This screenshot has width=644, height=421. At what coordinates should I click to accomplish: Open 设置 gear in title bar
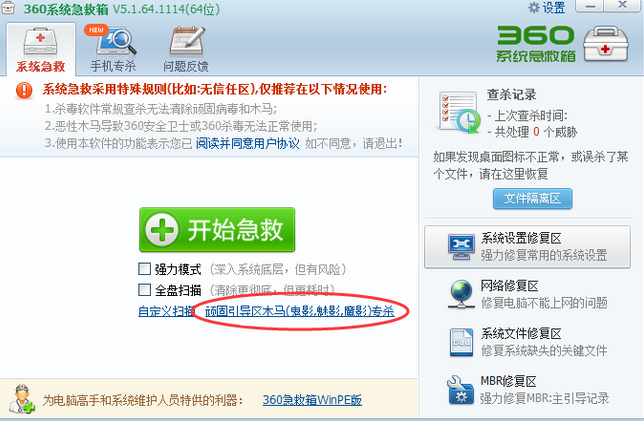547,7
